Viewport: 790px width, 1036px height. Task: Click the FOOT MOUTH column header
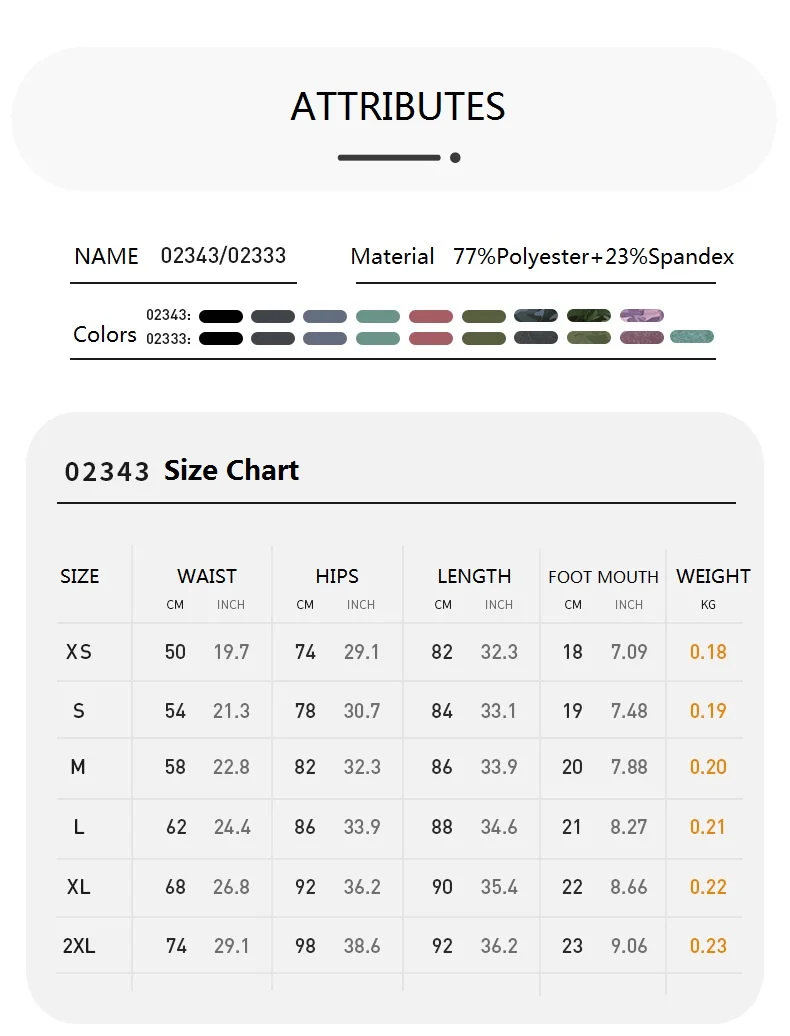603,577
